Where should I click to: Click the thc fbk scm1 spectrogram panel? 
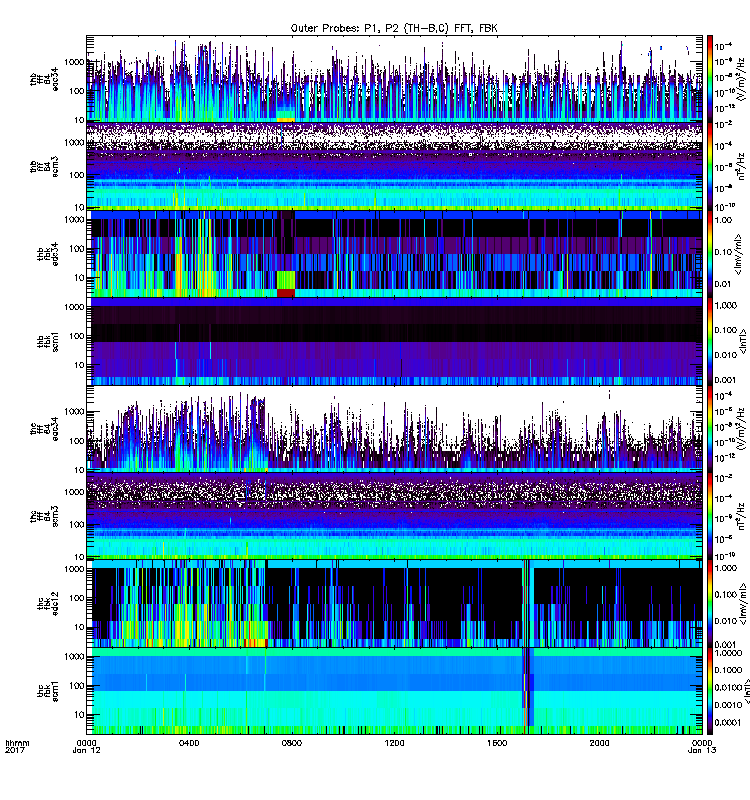coord(394,691)
